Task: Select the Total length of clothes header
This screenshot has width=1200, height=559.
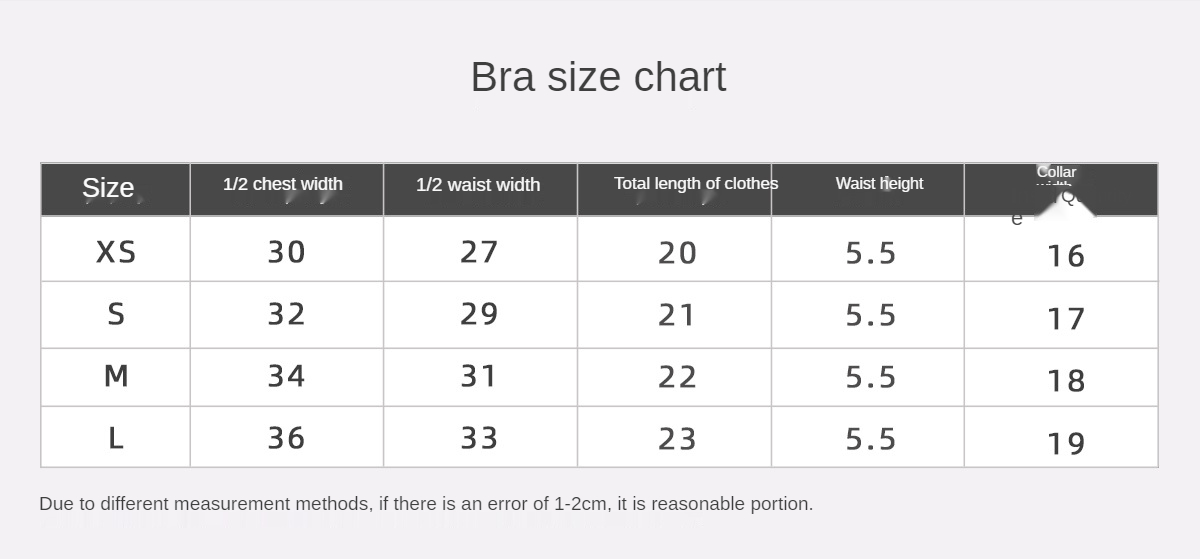Action: click(695, 183)
